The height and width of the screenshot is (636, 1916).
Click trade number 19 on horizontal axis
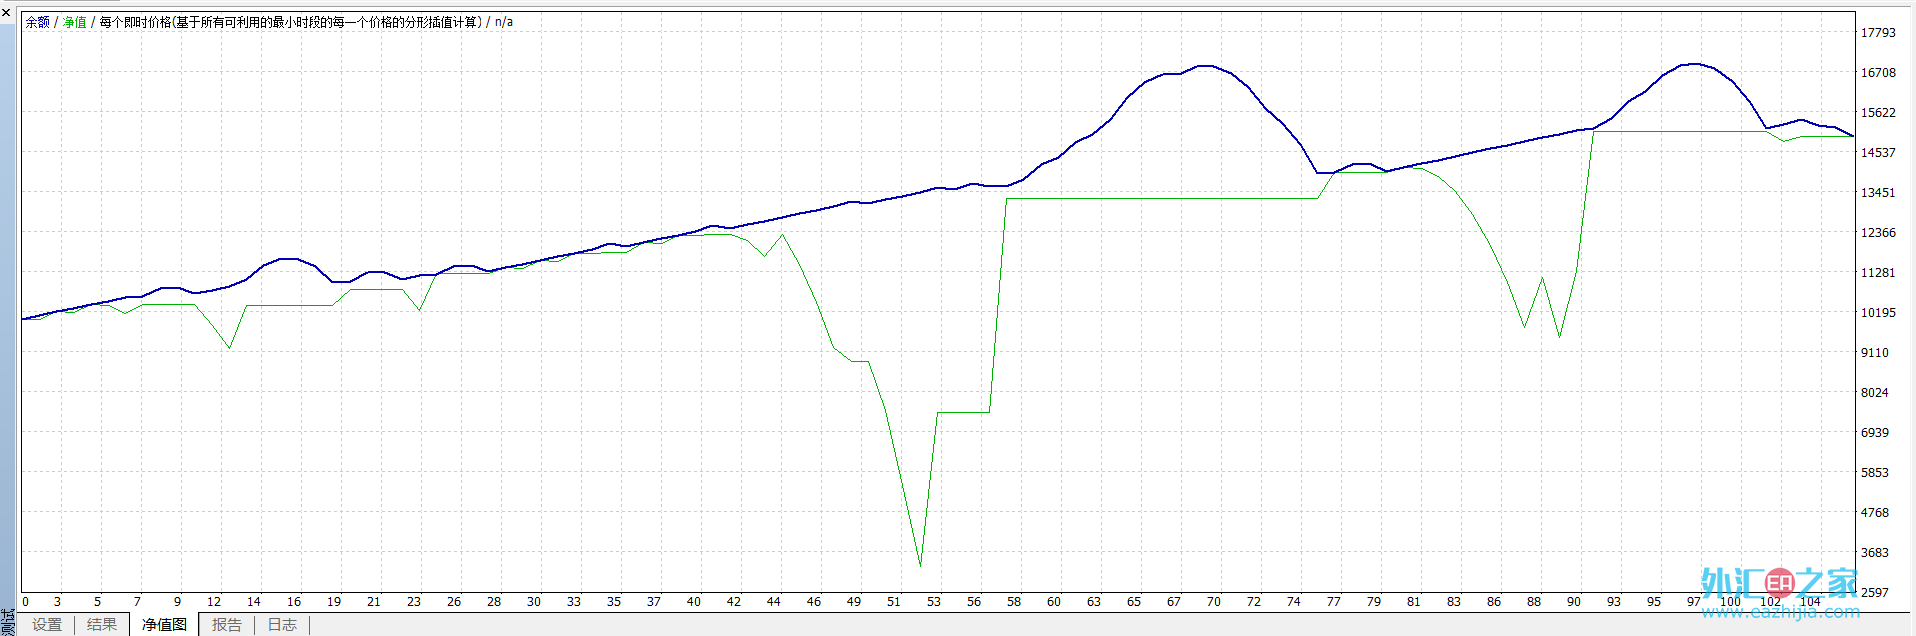pos(334,602)
